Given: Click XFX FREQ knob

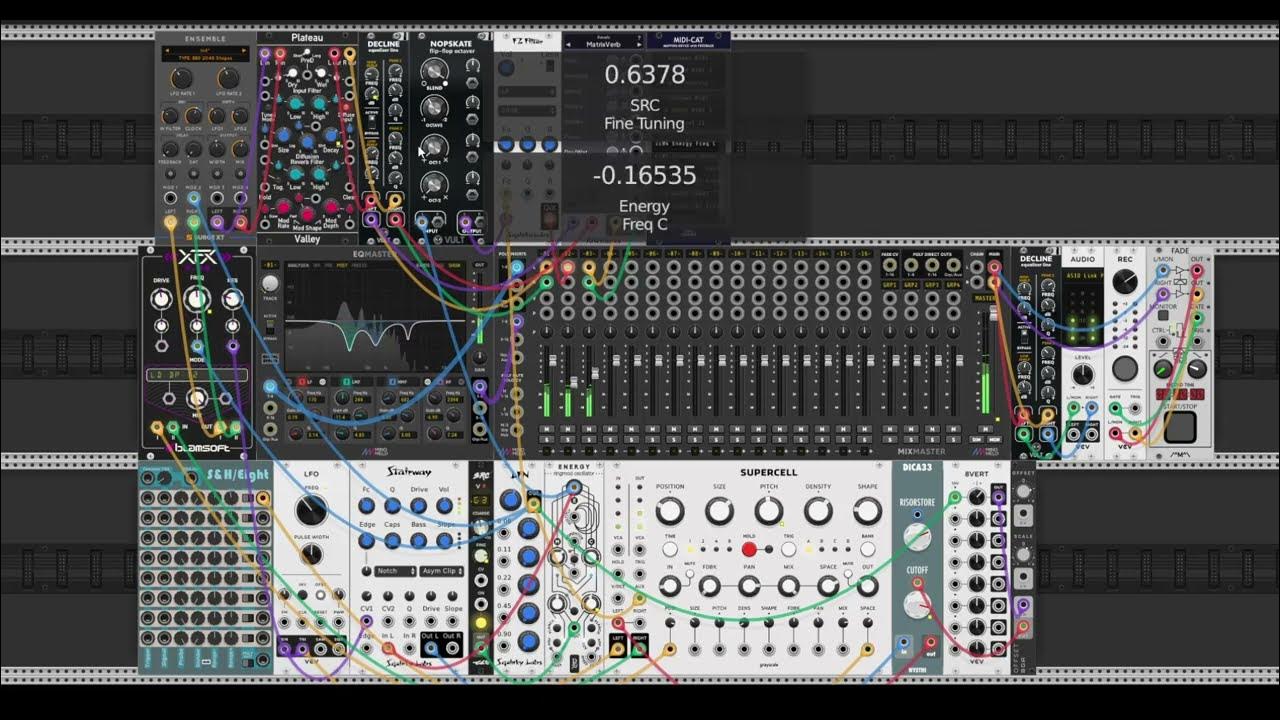Looking at the screenshot, I should pos(197,298).
